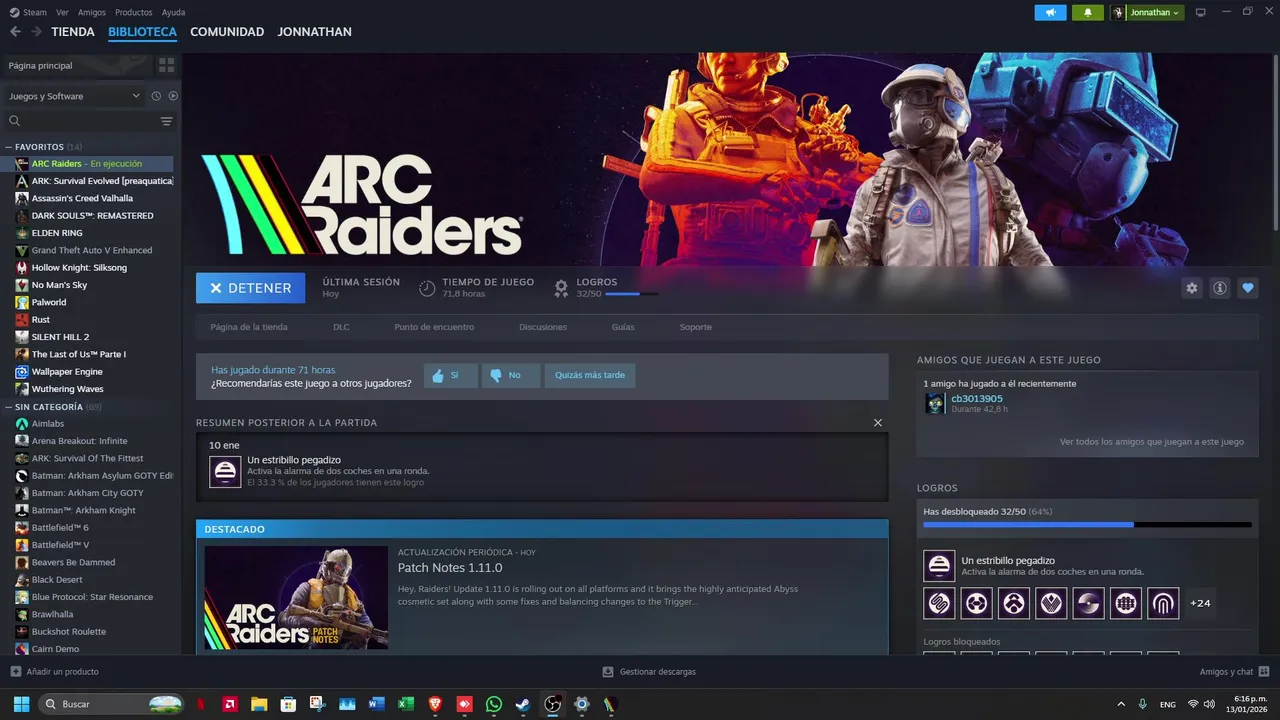Open Excel from the taskbar
This screenshot has height=720, width=1280.
(x=406, y=704)
